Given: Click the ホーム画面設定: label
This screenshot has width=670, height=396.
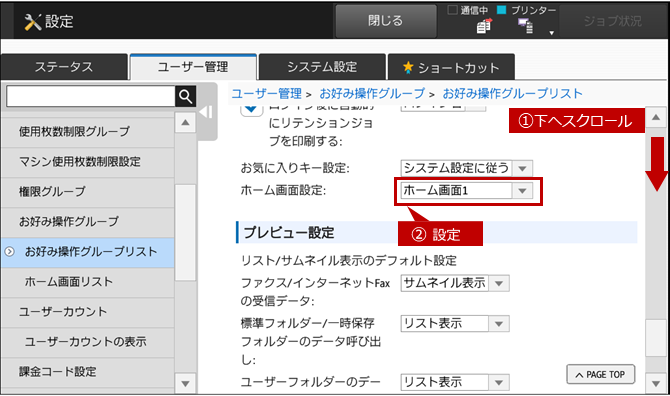Looking at the screenshot, I should tap(283, 191).
